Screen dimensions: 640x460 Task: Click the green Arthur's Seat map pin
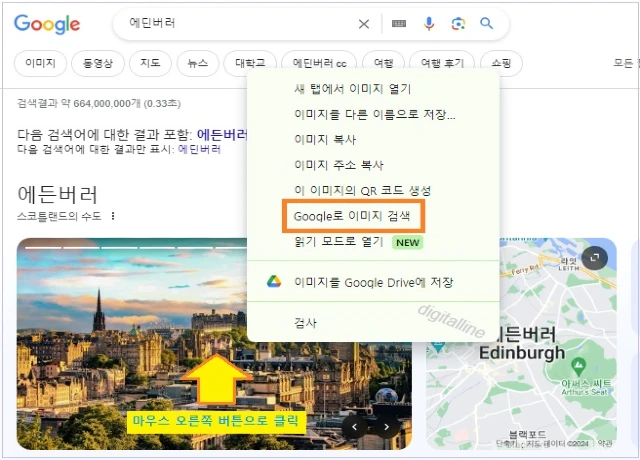tap(578, 366)
